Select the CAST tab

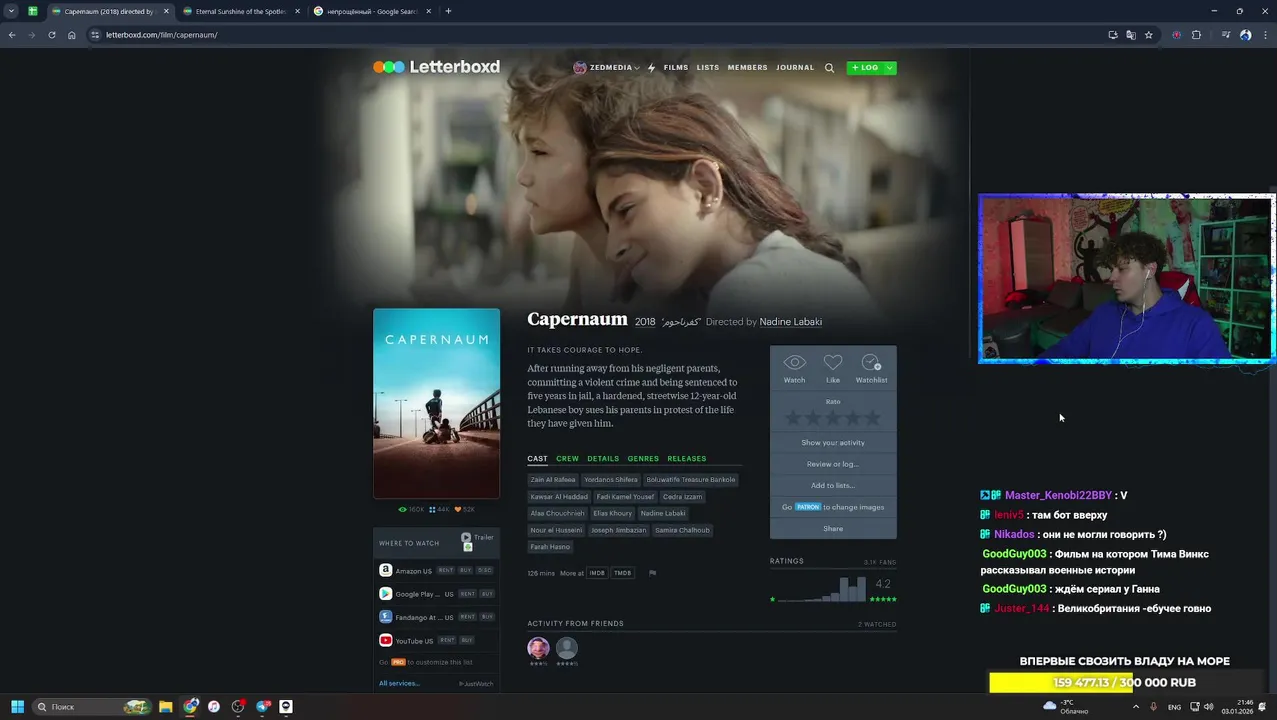pos(537,459)
